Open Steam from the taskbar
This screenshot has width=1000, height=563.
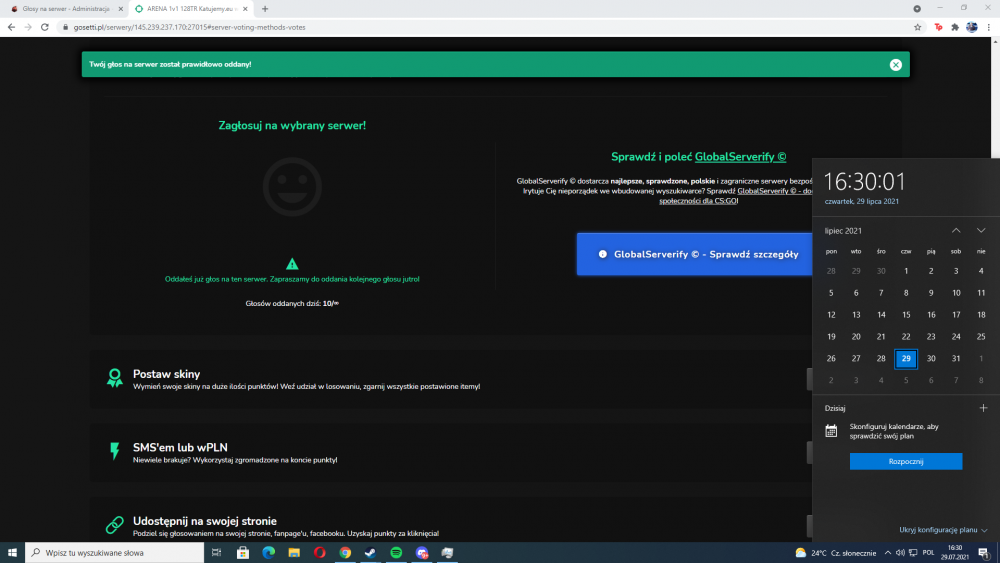point(371,552)
